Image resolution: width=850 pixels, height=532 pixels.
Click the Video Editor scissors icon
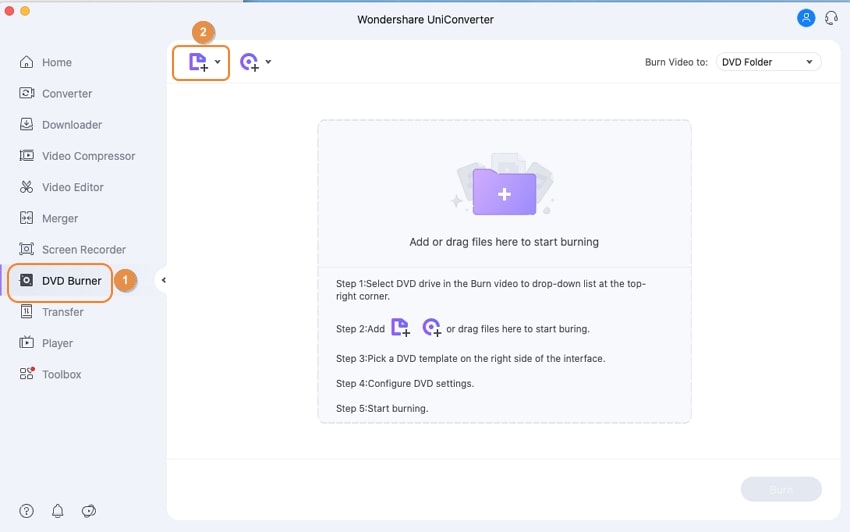click(x=26, y=187)
